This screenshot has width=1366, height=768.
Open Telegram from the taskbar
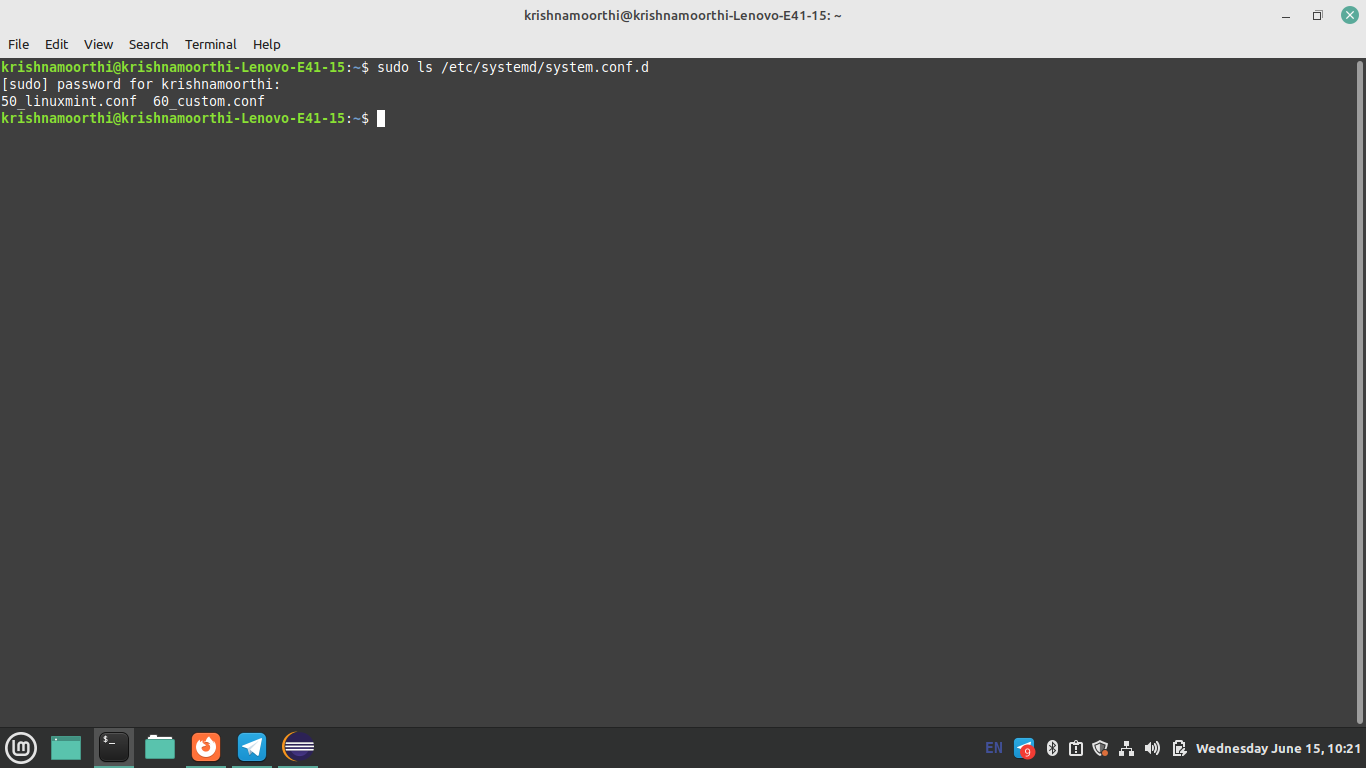(252, 747)
